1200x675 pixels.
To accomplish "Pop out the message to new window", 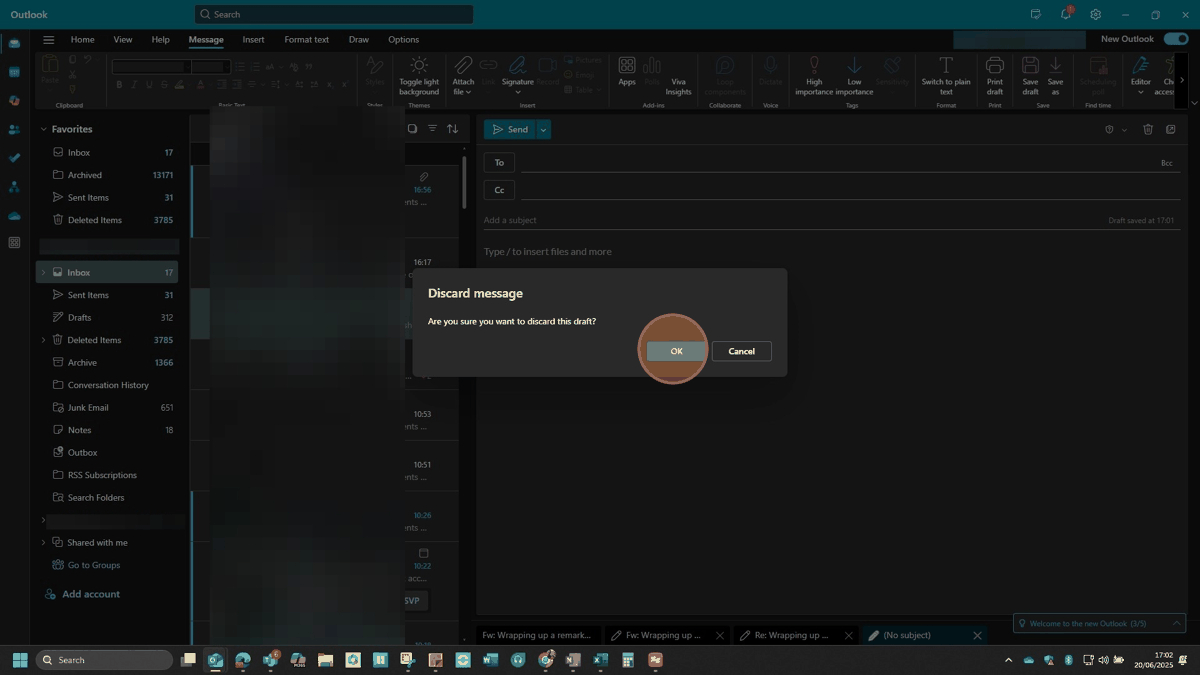I will pyautogui.click(x=1170, y=129).
